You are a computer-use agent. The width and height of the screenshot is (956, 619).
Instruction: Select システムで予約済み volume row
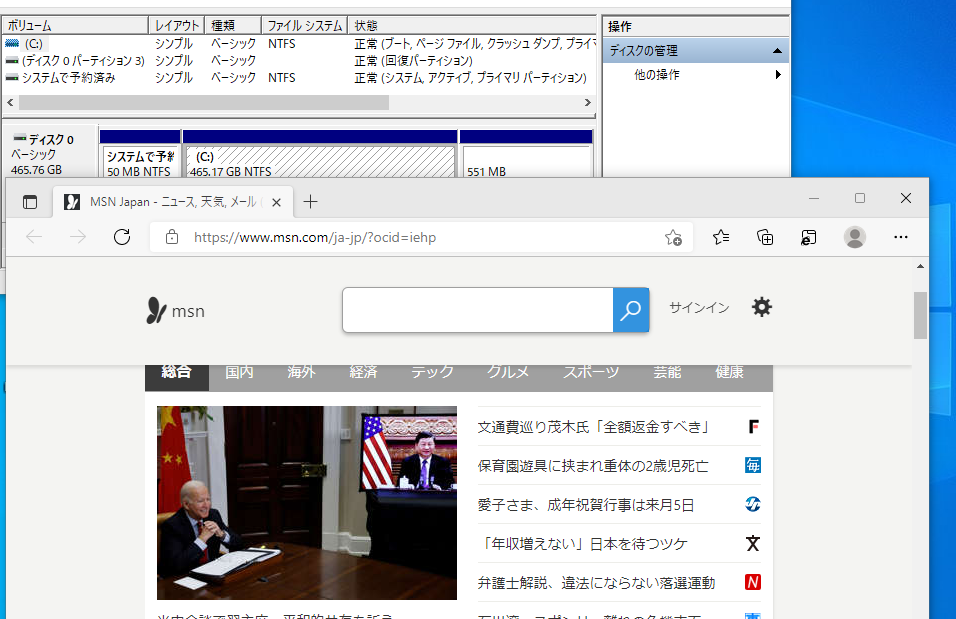[x=299, y=78]
